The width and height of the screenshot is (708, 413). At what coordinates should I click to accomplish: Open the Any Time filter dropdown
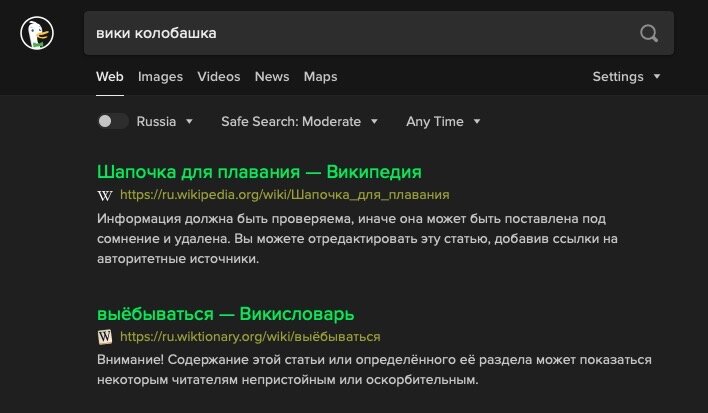click(443, 121)
